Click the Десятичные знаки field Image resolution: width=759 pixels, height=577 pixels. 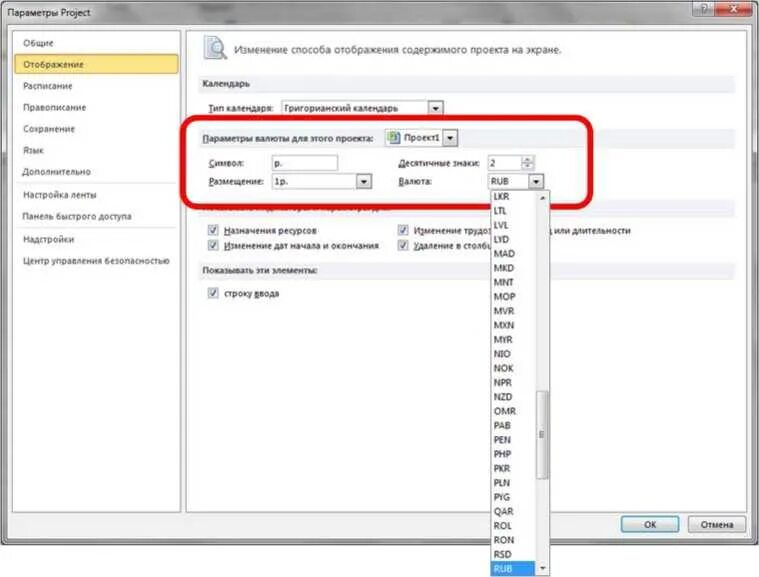pyautogui.click(x=505, y=163)
